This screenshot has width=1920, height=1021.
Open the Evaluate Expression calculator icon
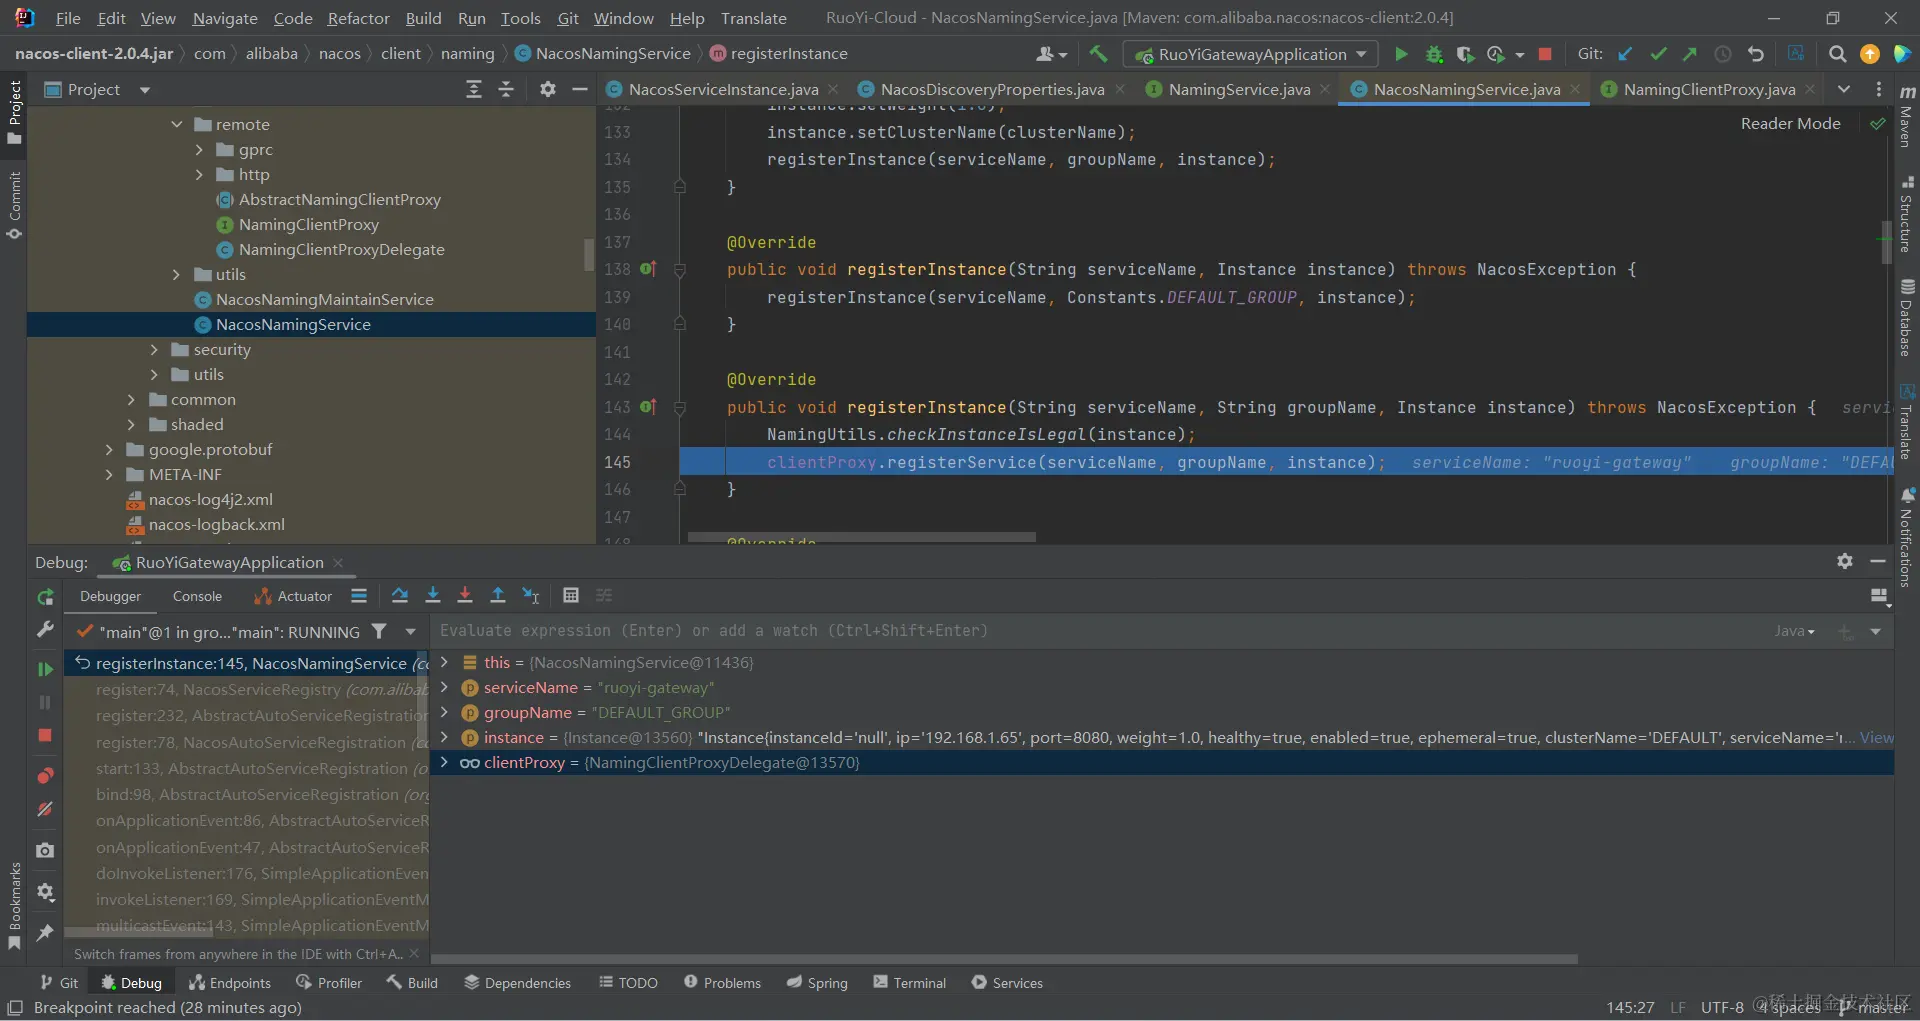[571, 596]
